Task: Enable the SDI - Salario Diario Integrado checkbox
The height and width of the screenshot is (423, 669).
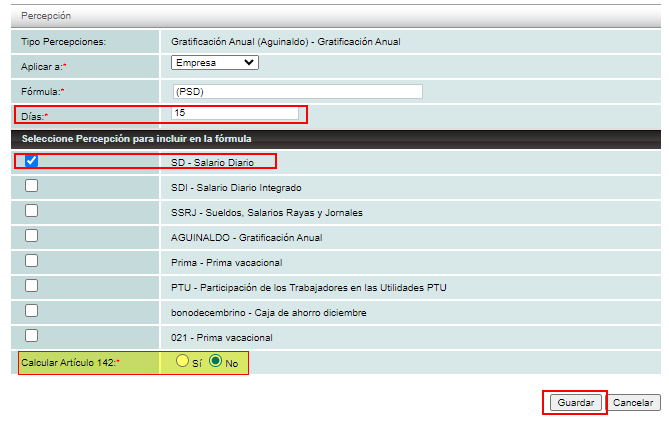Action: [x=32, y=186]
